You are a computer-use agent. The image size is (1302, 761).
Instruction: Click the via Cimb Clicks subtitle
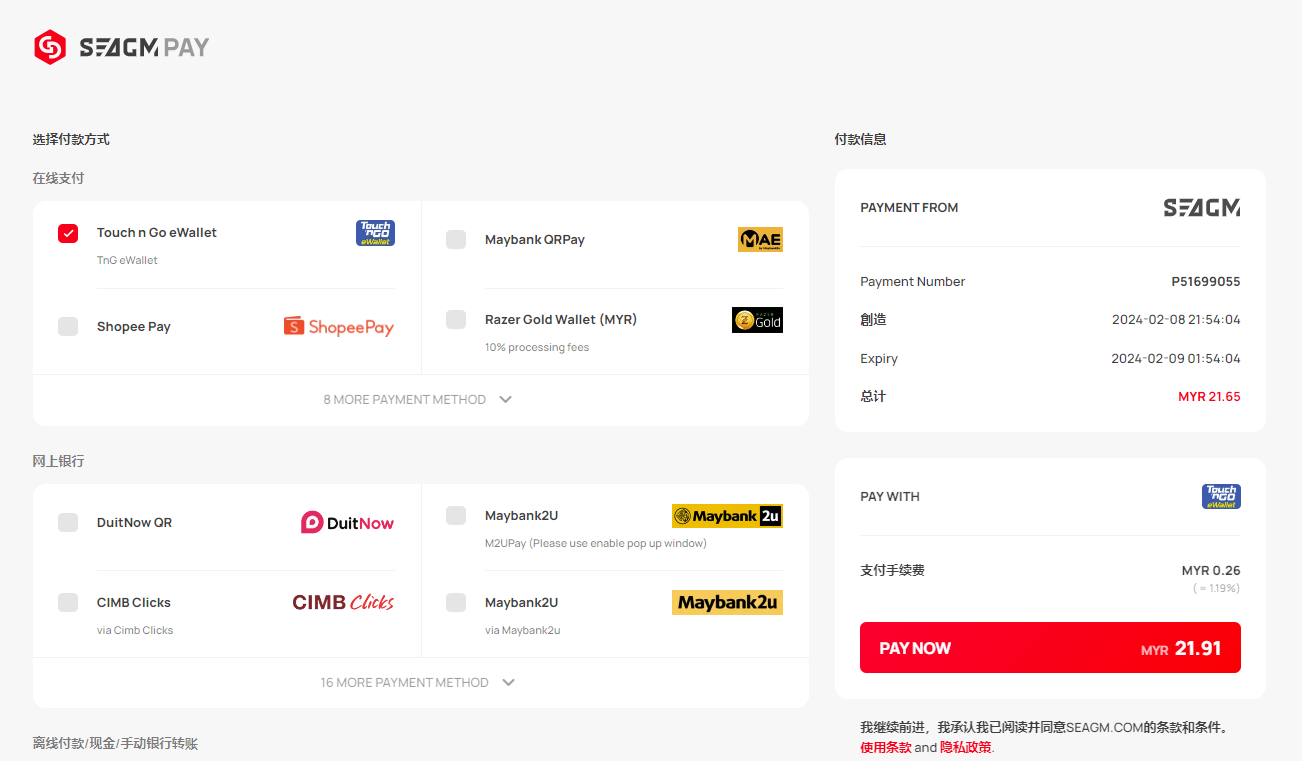click(x=135, y=630)
